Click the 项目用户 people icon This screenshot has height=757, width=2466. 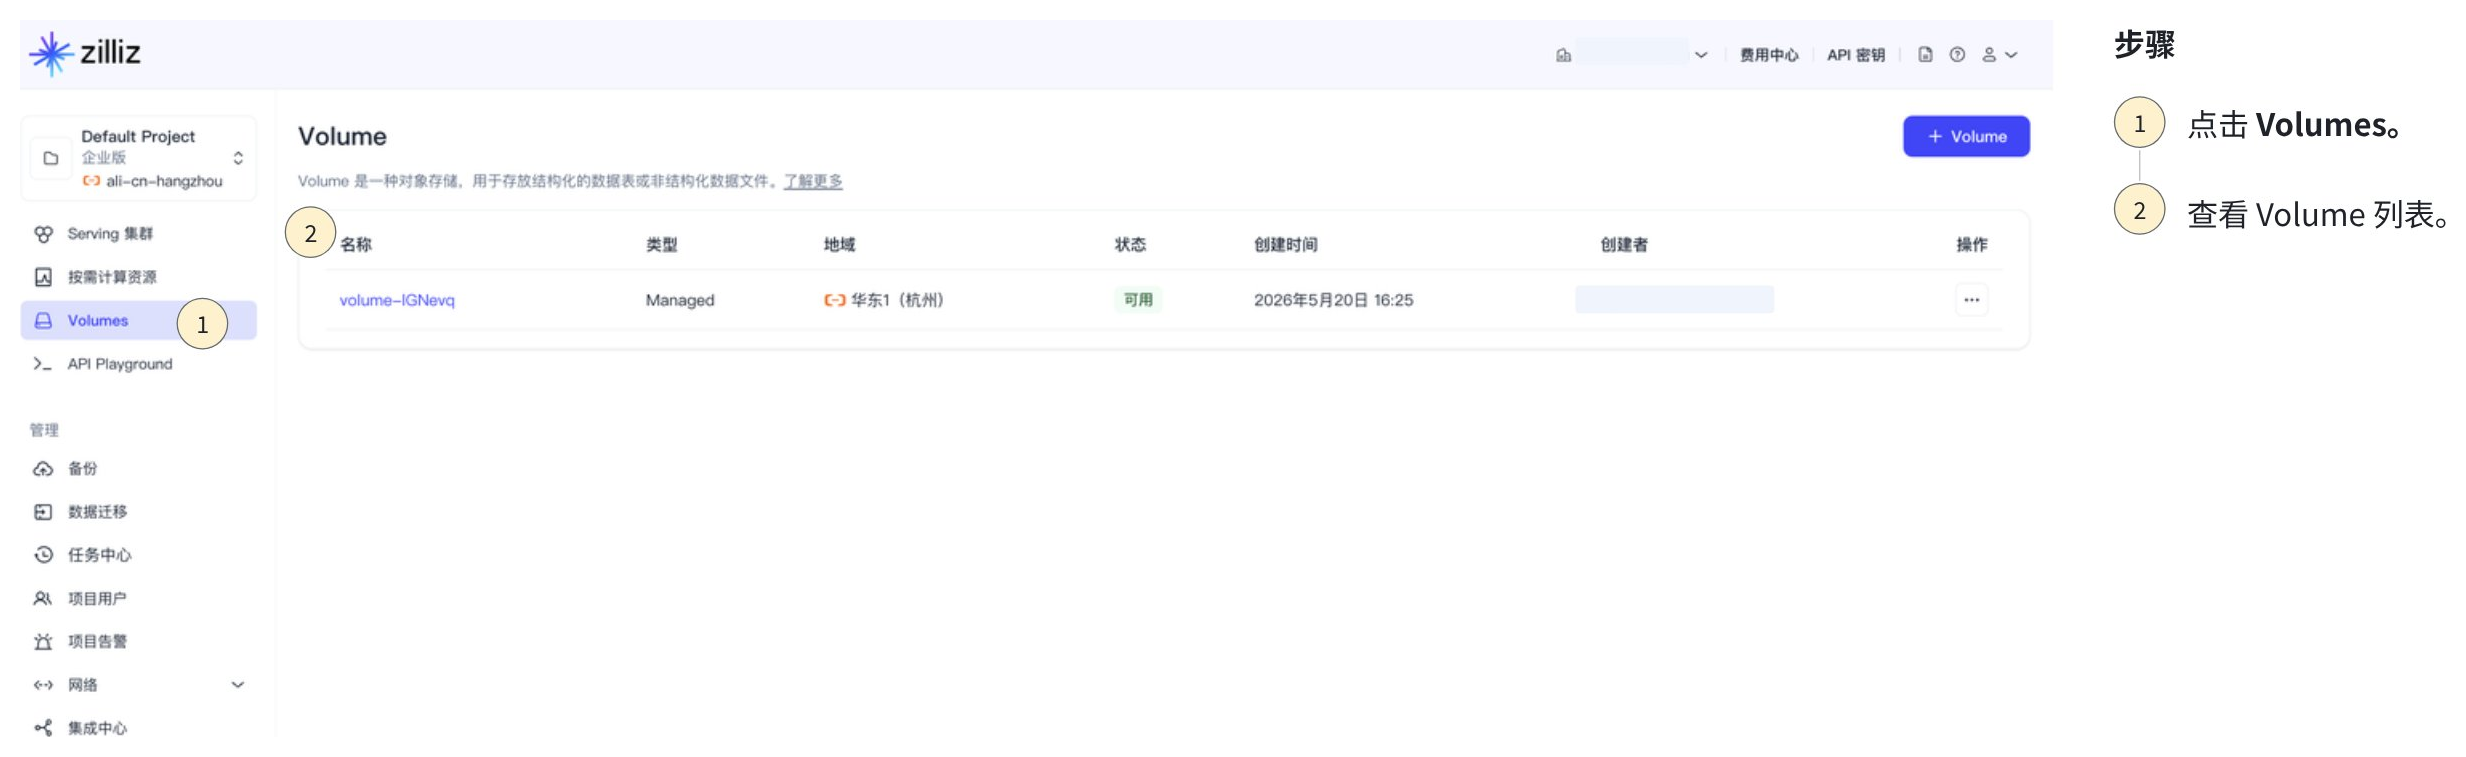tap(43, 598)
